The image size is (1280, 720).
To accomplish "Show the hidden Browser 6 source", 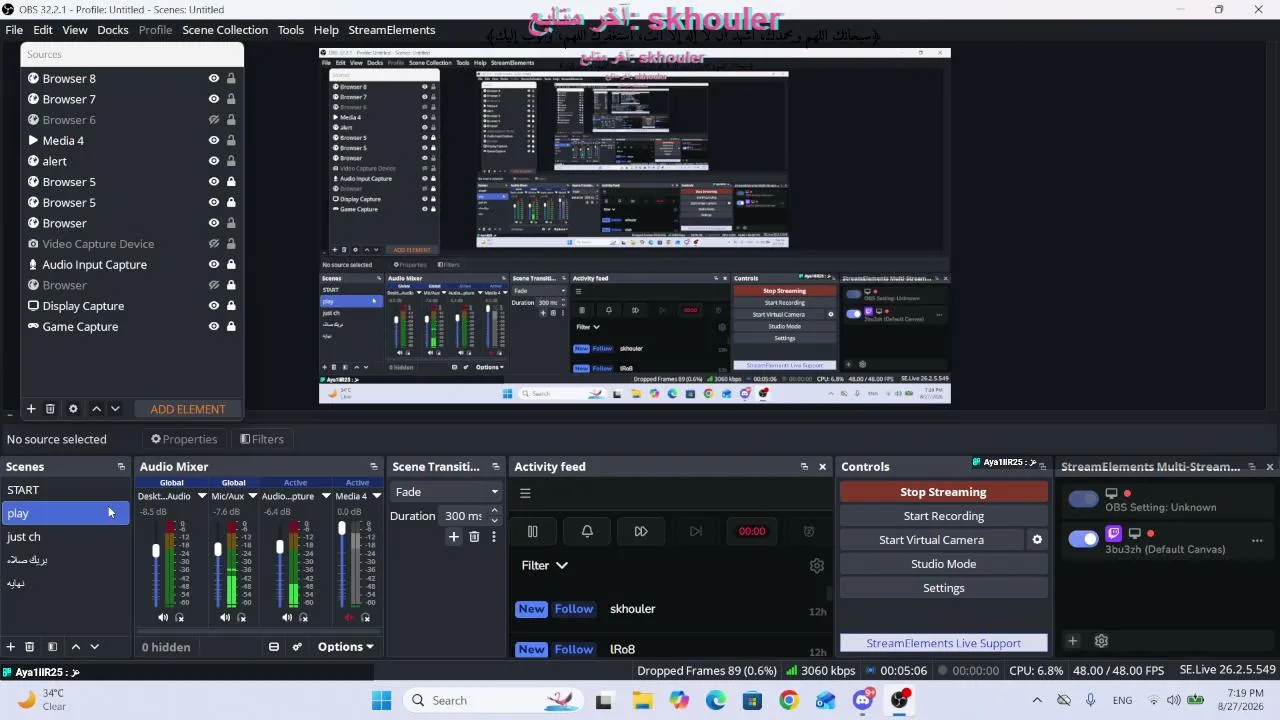I will tap(213, 120).
